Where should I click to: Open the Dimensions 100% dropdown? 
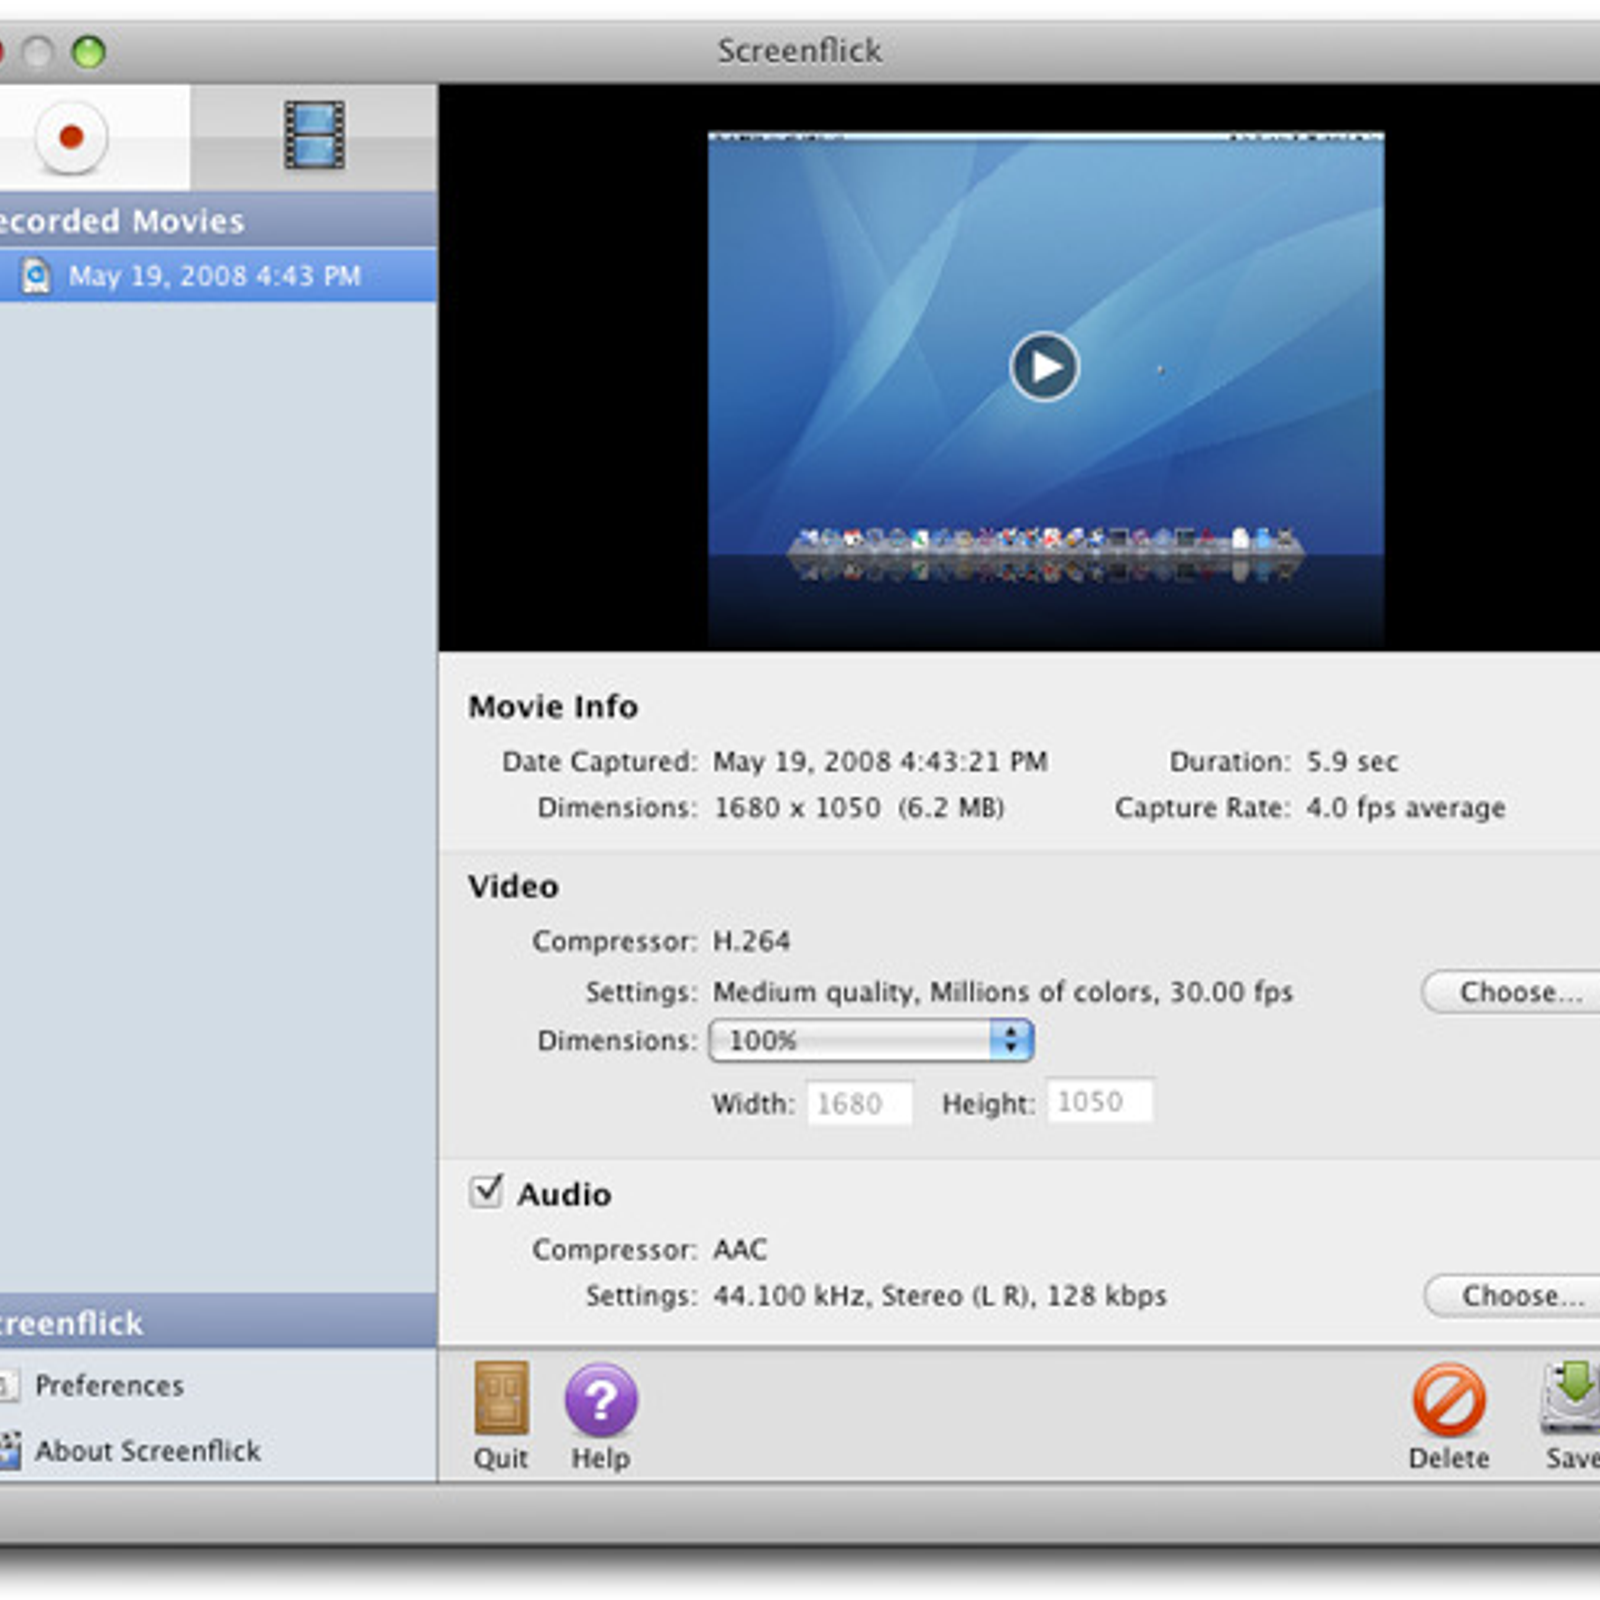tap(871, 1040)
